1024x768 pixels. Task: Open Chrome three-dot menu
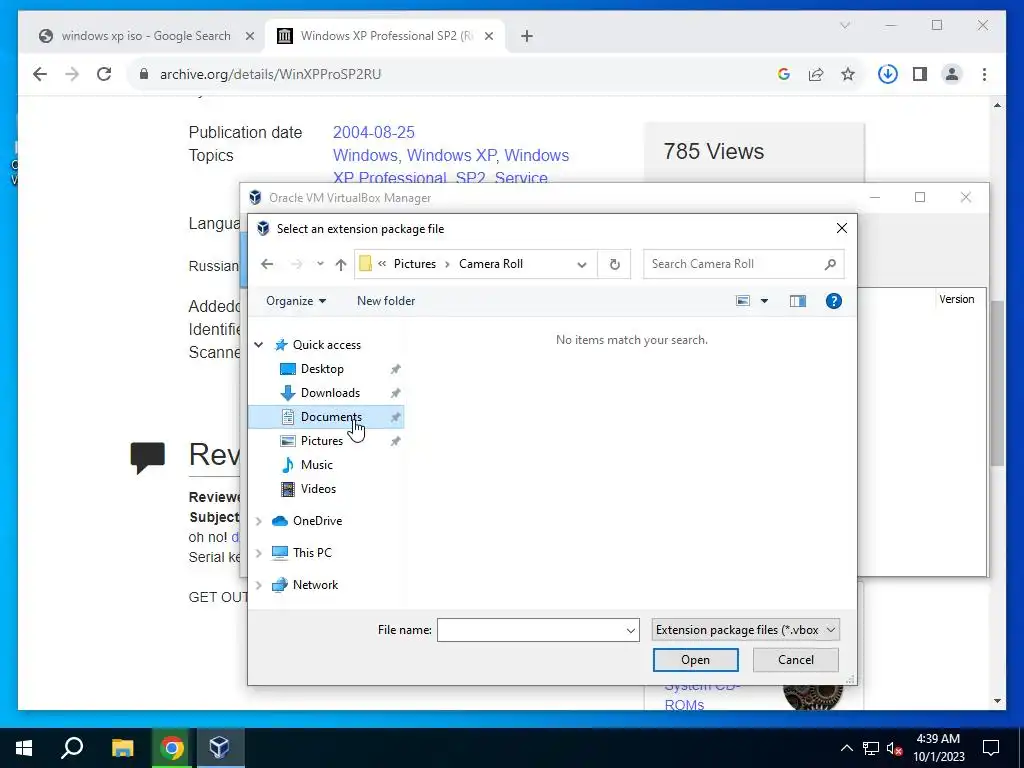(x=984, y=74)
